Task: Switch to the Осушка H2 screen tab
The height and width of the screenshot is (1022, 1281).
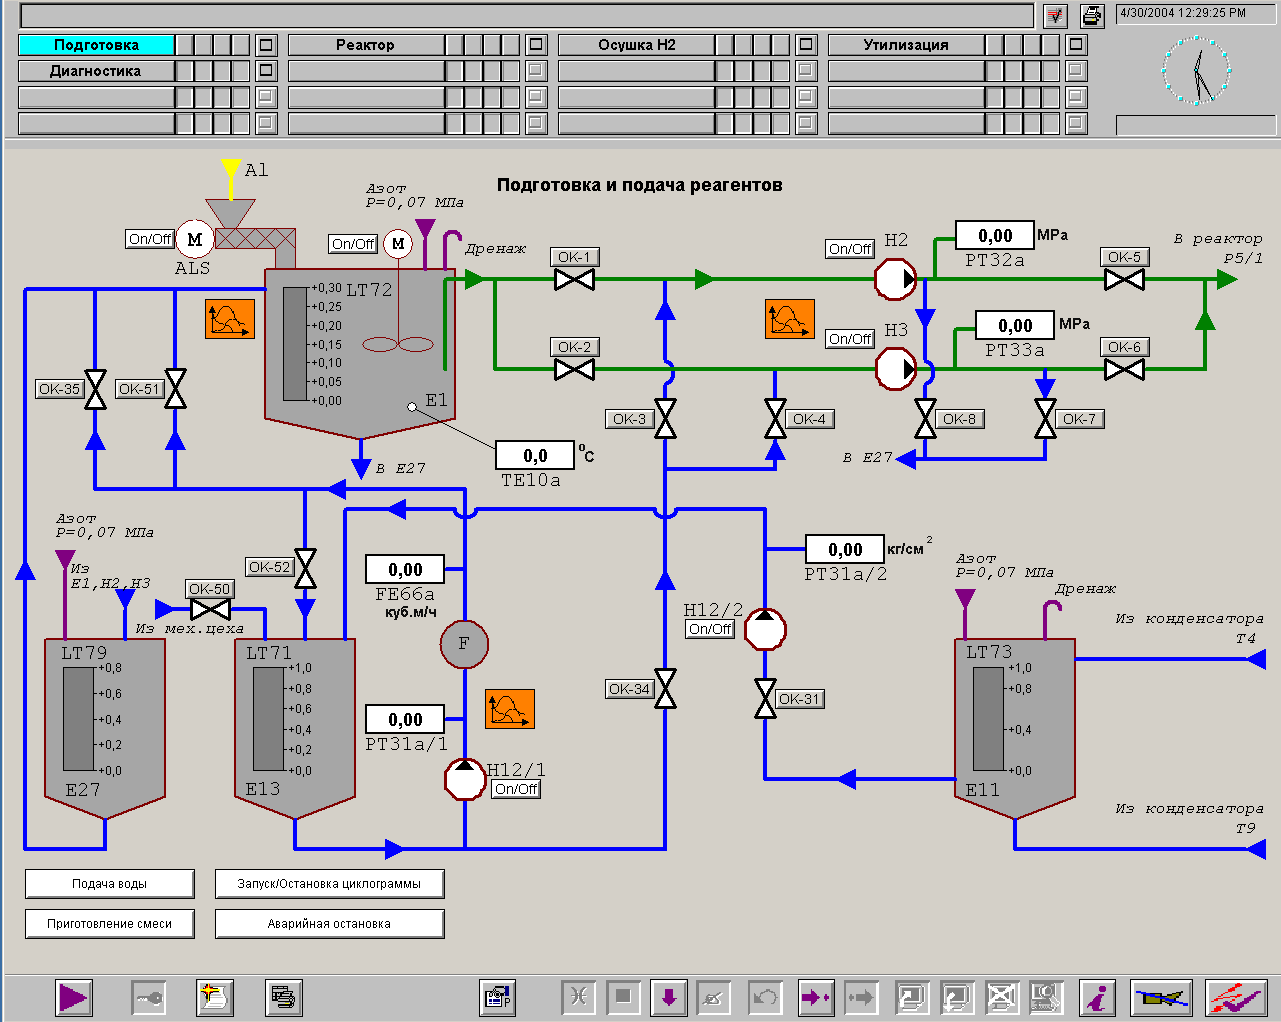Action: (636, 45)
